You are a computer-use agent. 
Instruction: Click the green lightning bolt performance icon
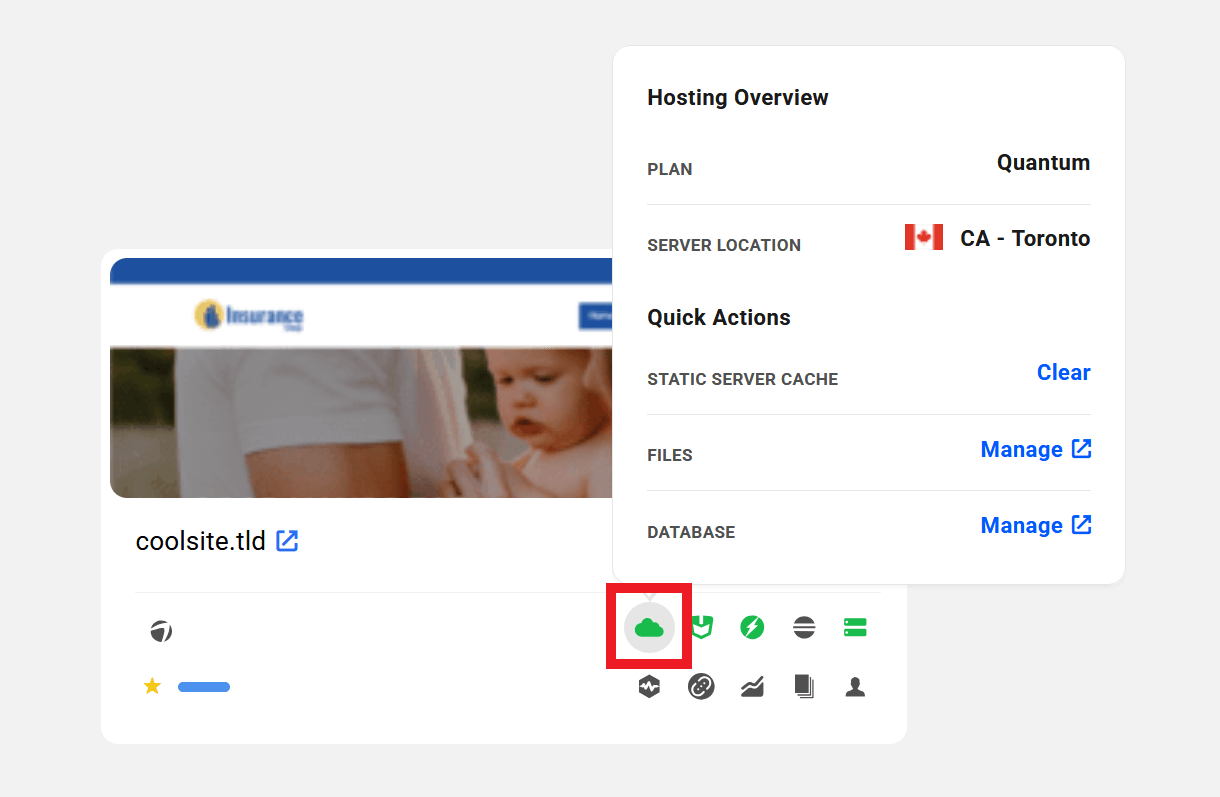(752, 628)
